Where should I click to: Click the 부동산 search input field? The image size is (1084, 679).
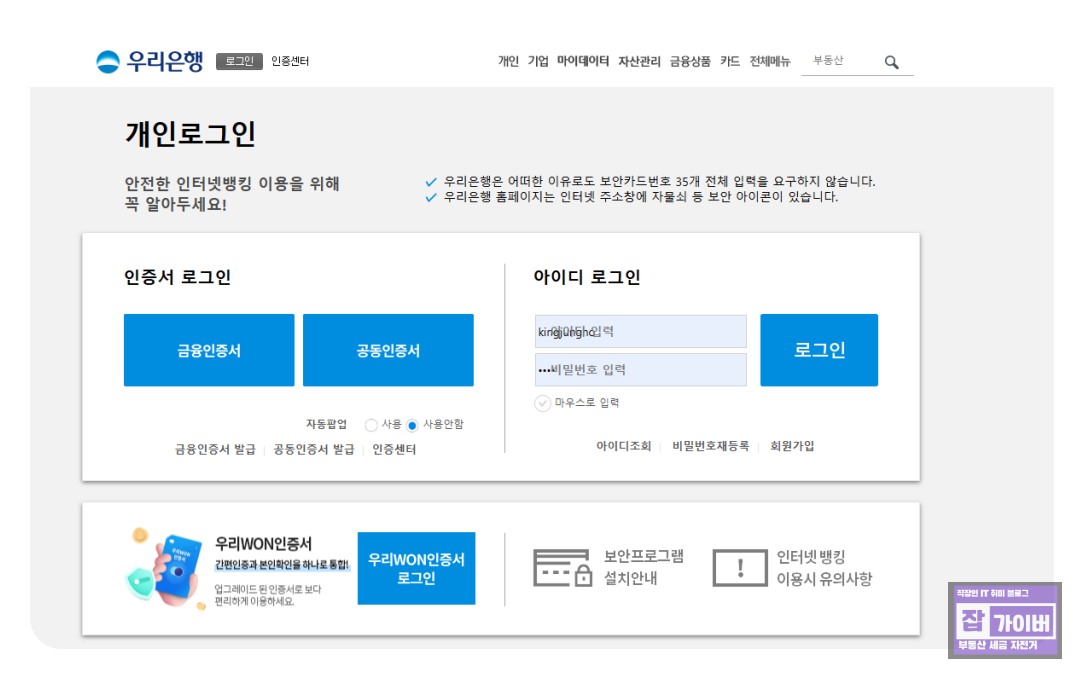coord(841,61)
